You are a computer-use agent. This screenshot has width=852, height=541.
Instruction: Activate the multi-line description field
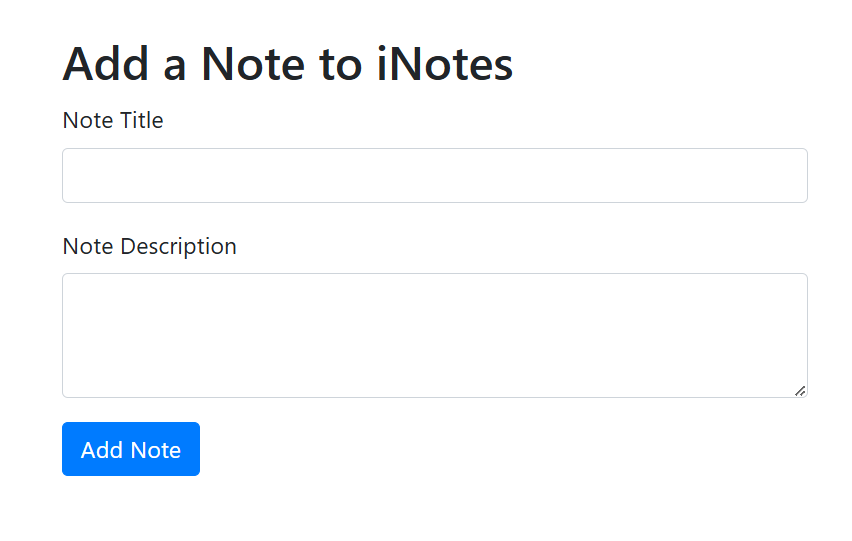coord(434,335)
